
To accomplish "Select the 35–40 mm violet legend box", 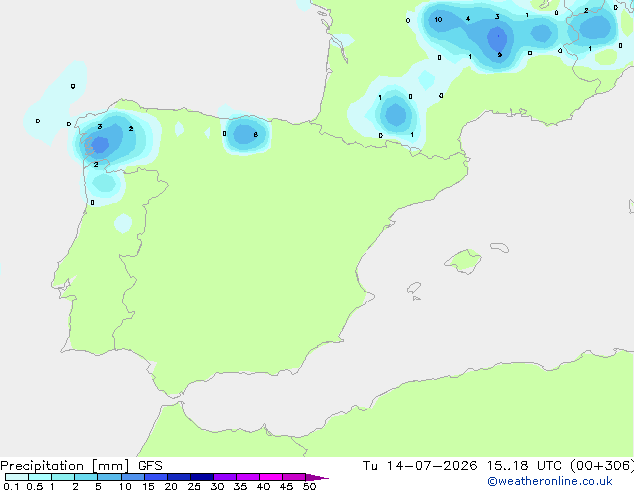I will pos(248,477).
